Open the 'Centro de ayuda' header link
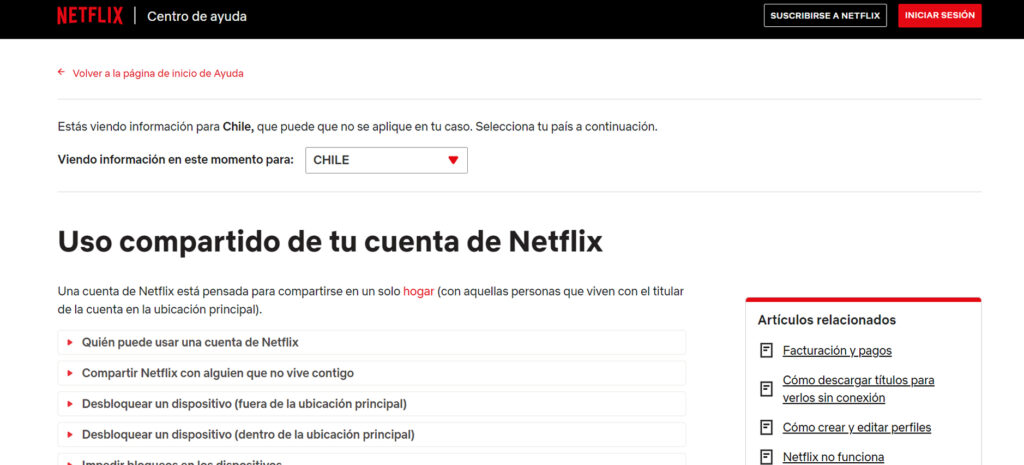The width and height of the screenshot is (1024, 465). (196, 16)
